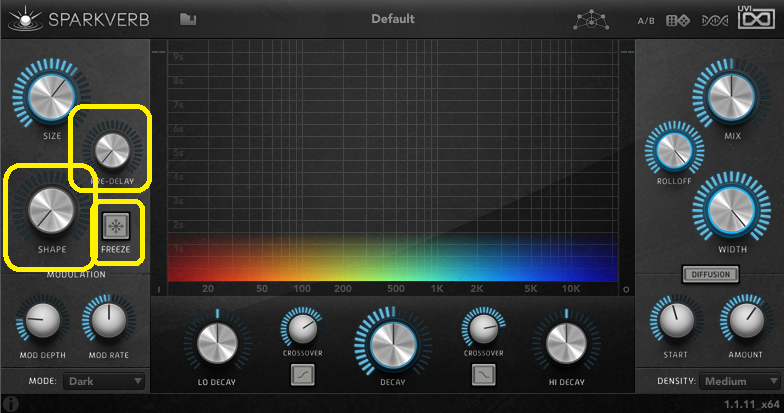
Task: Open the preset folder browser icon
Action: (x=188, y=19)
